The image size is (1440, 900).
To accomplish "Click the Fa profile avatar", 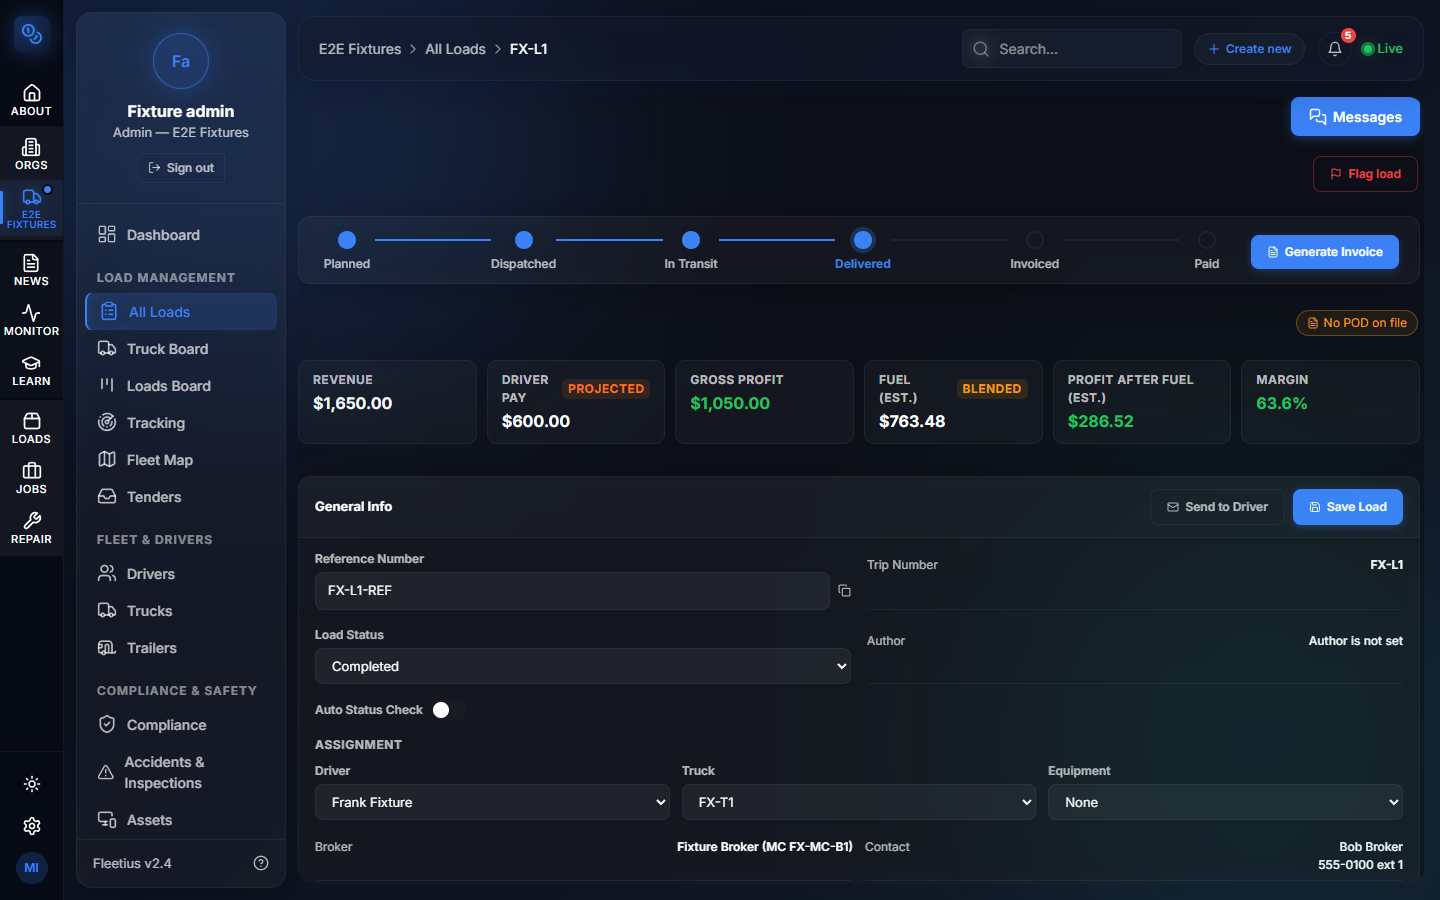I will tap(181, 61).
